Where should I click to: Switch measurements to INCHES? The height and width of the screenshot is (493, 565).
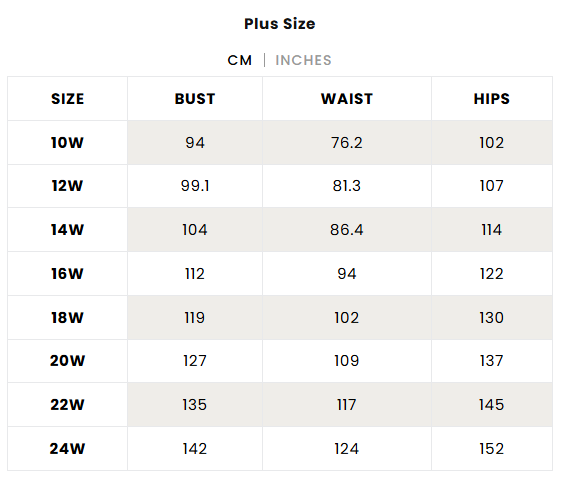[x=303, y=60]
